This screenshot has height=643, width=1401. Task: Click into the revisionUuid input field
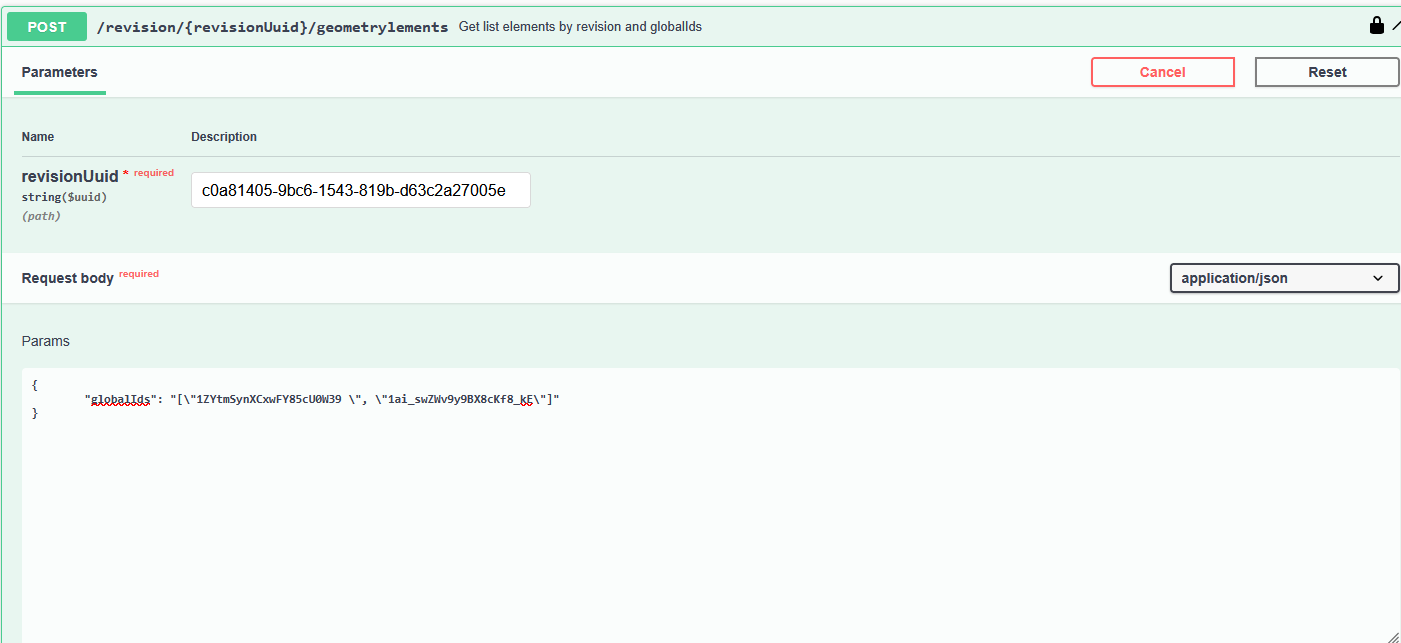[360, 190]
